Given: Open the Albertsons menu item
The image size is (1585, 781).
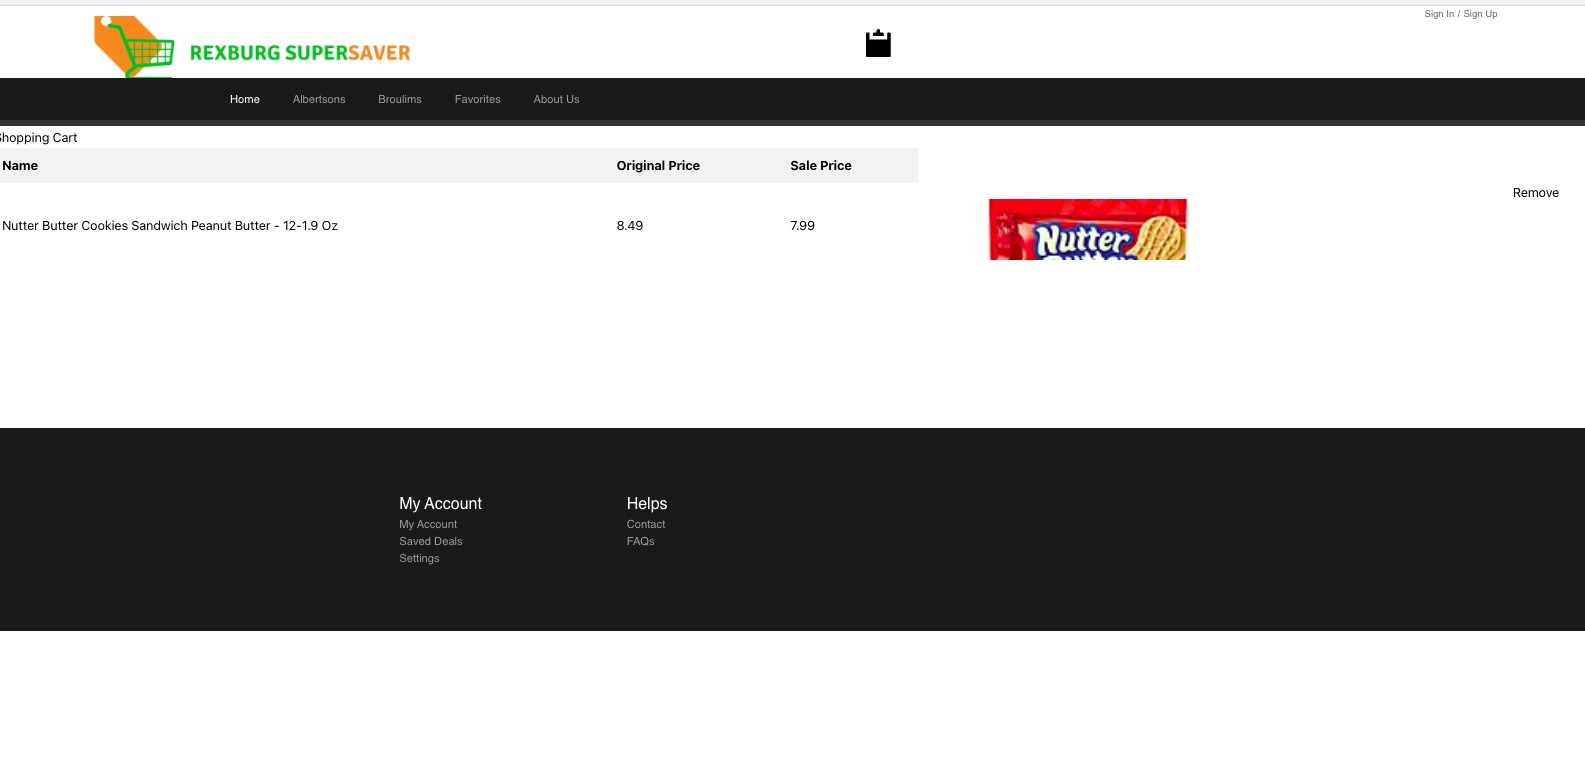Looking at the screenshot, I should tap(319, 99).
